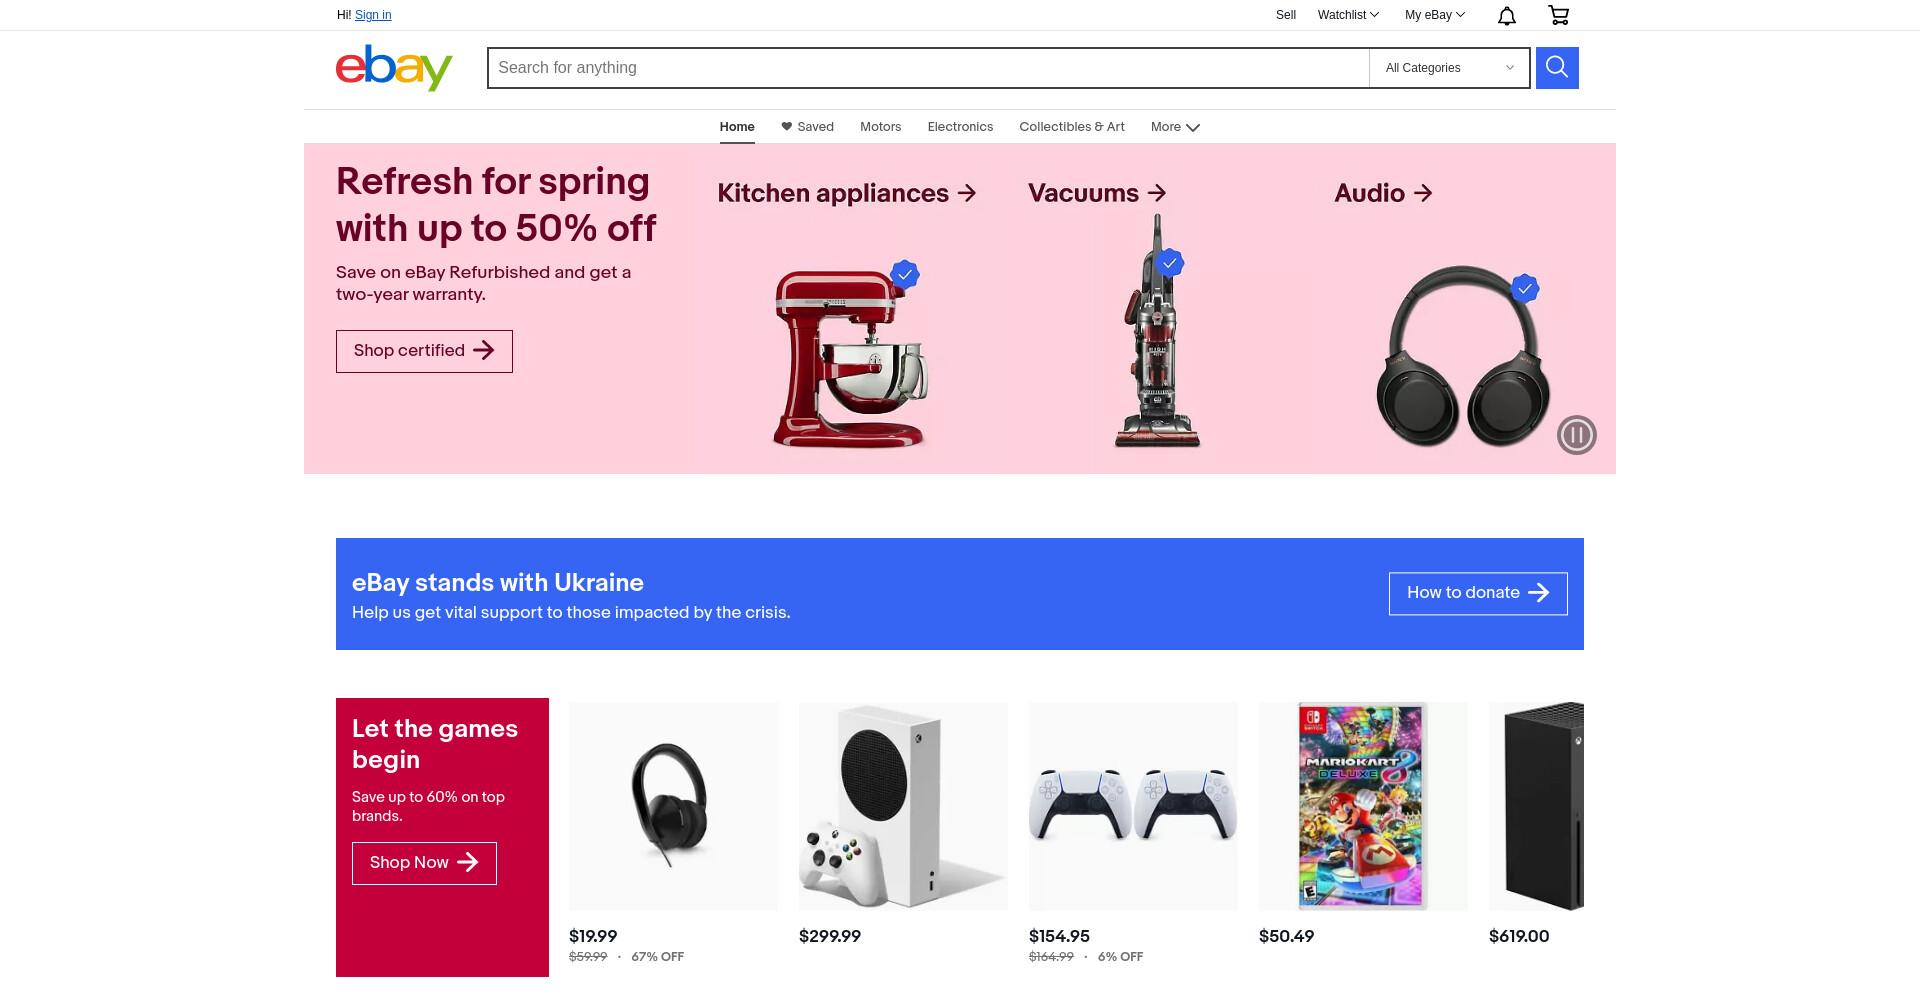Image resolution: width=1920 pixels, height=998 pixels.
Task: Click the upright vacuum image
Action: click(x=1157, y=331)
